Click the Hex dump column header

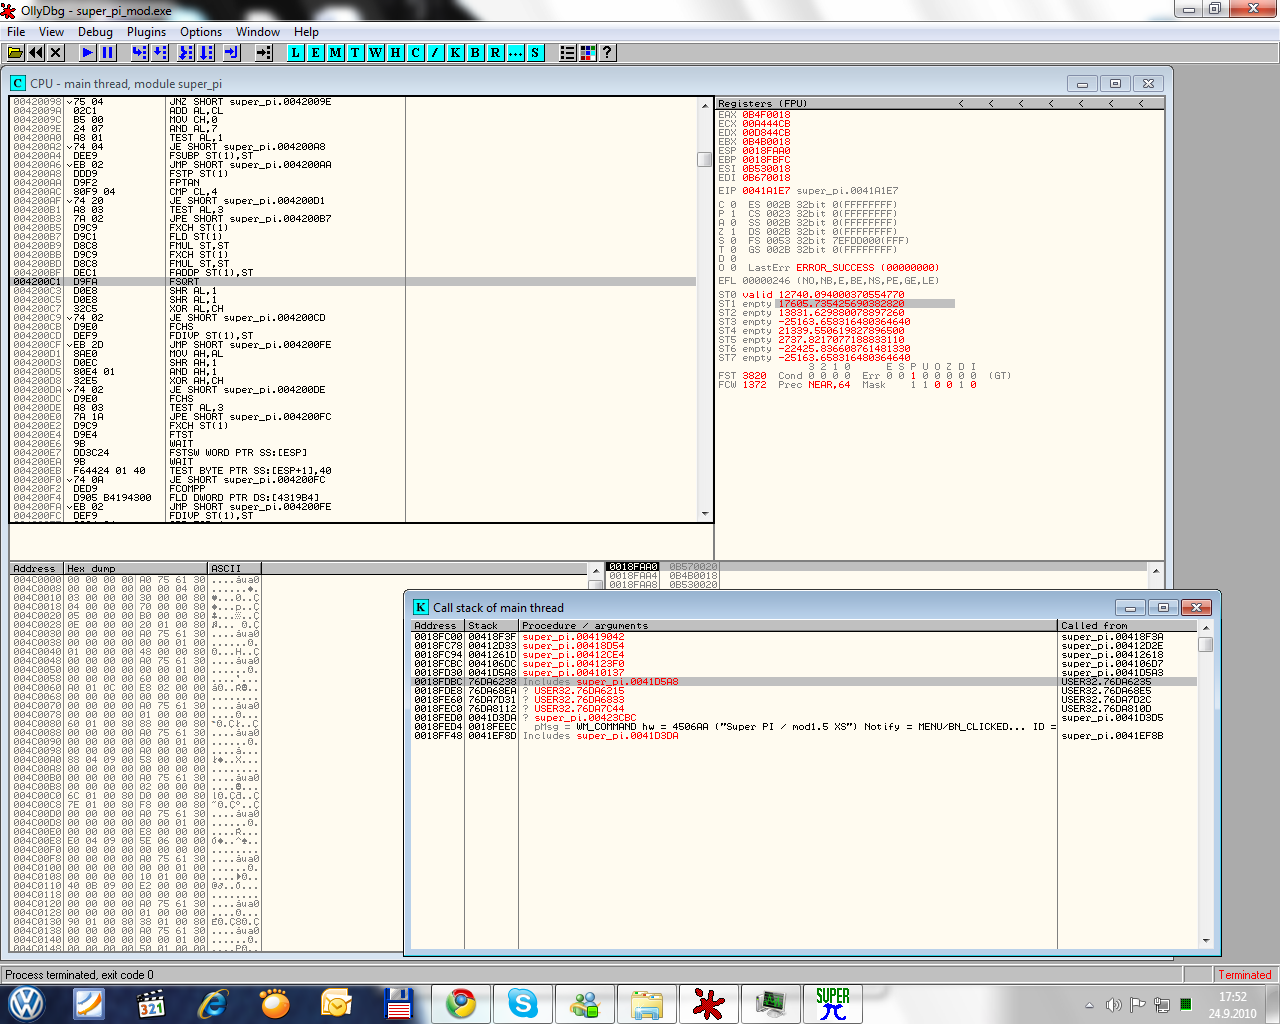[135, 568]
